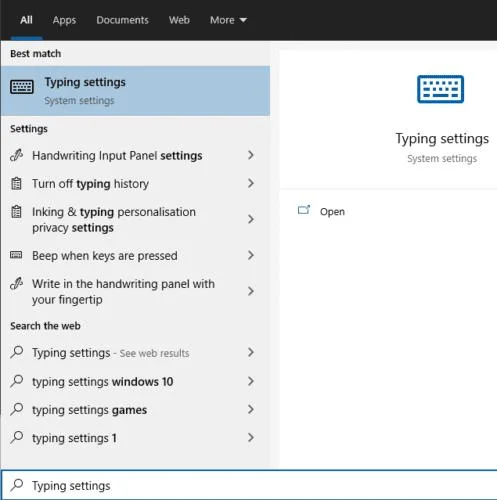The image size is (497, 500).
Task: Open Beep when keys are pressed result
Action: point(135,256)
